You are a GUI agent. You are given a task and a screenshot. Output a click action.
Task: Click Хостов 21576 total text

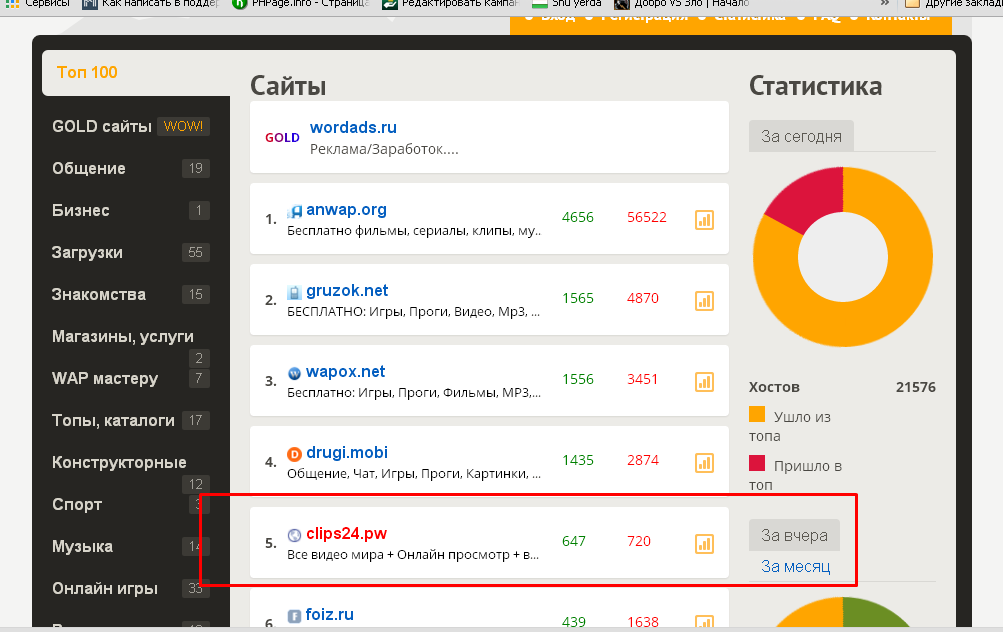click(x=842, y=387)
